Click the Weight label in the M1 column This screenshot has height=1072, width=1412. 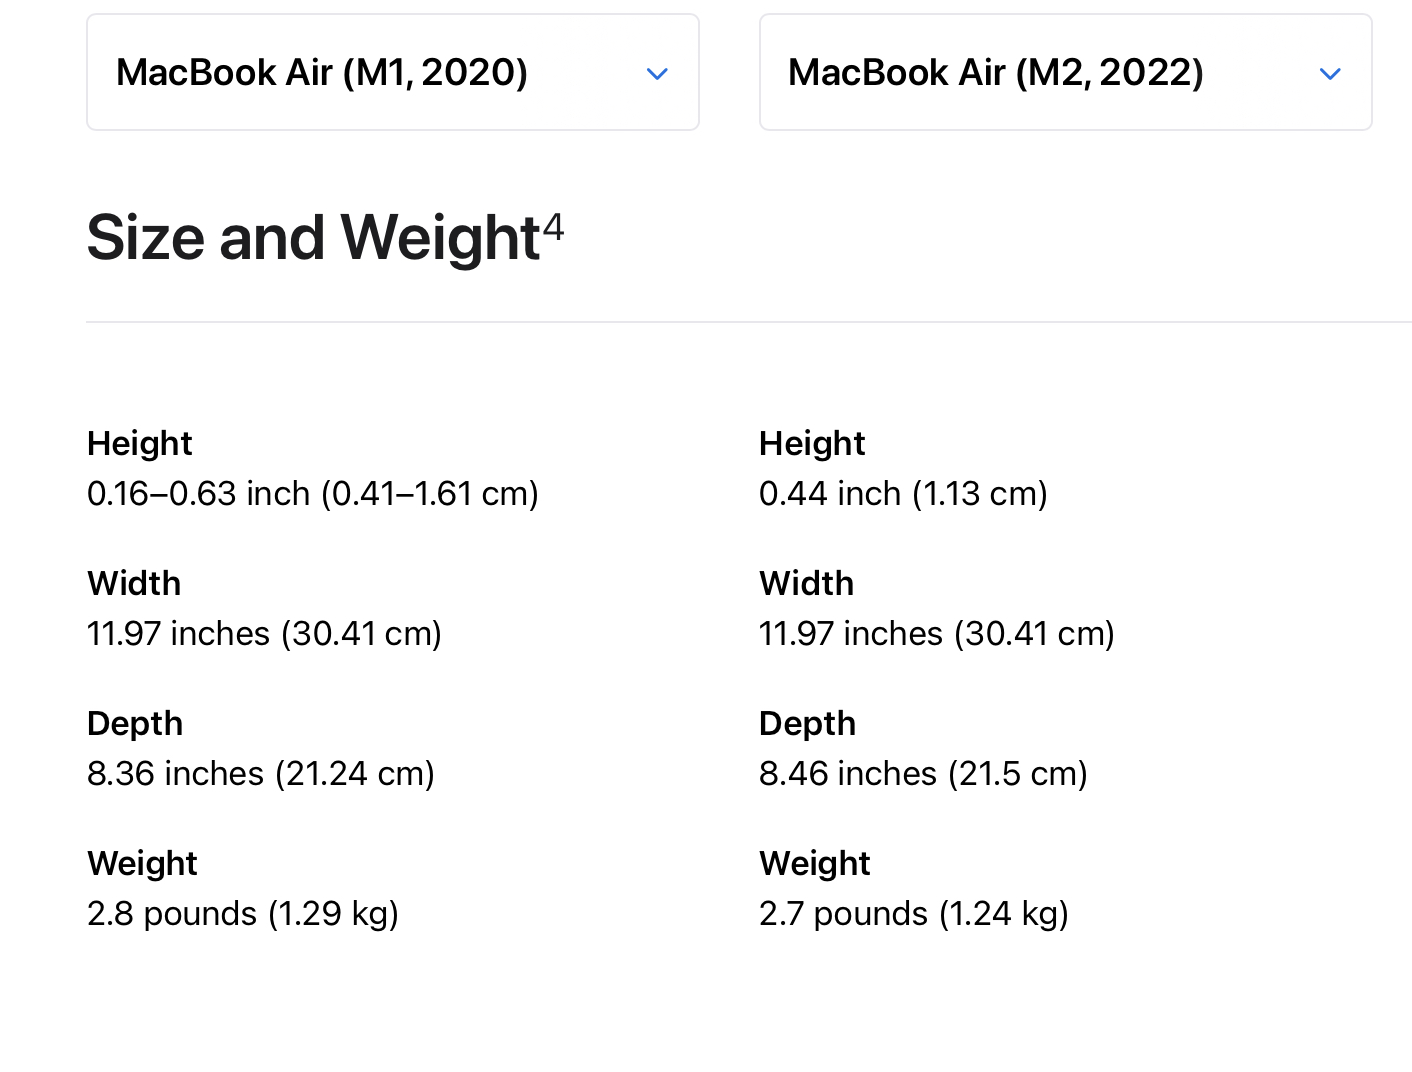click(142, 864)
